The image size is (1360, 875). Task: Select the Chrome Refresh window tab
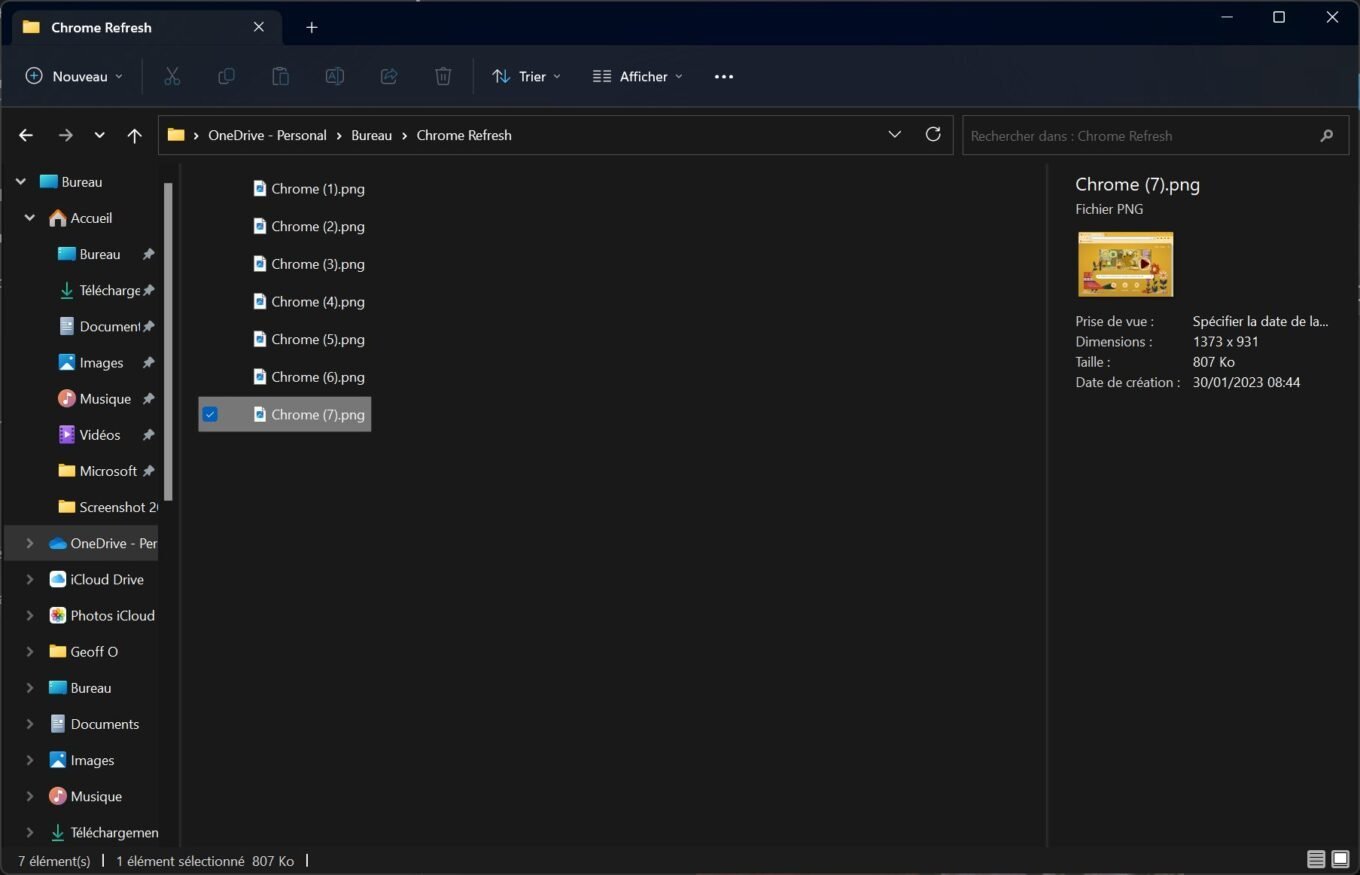tap(145, 27)
